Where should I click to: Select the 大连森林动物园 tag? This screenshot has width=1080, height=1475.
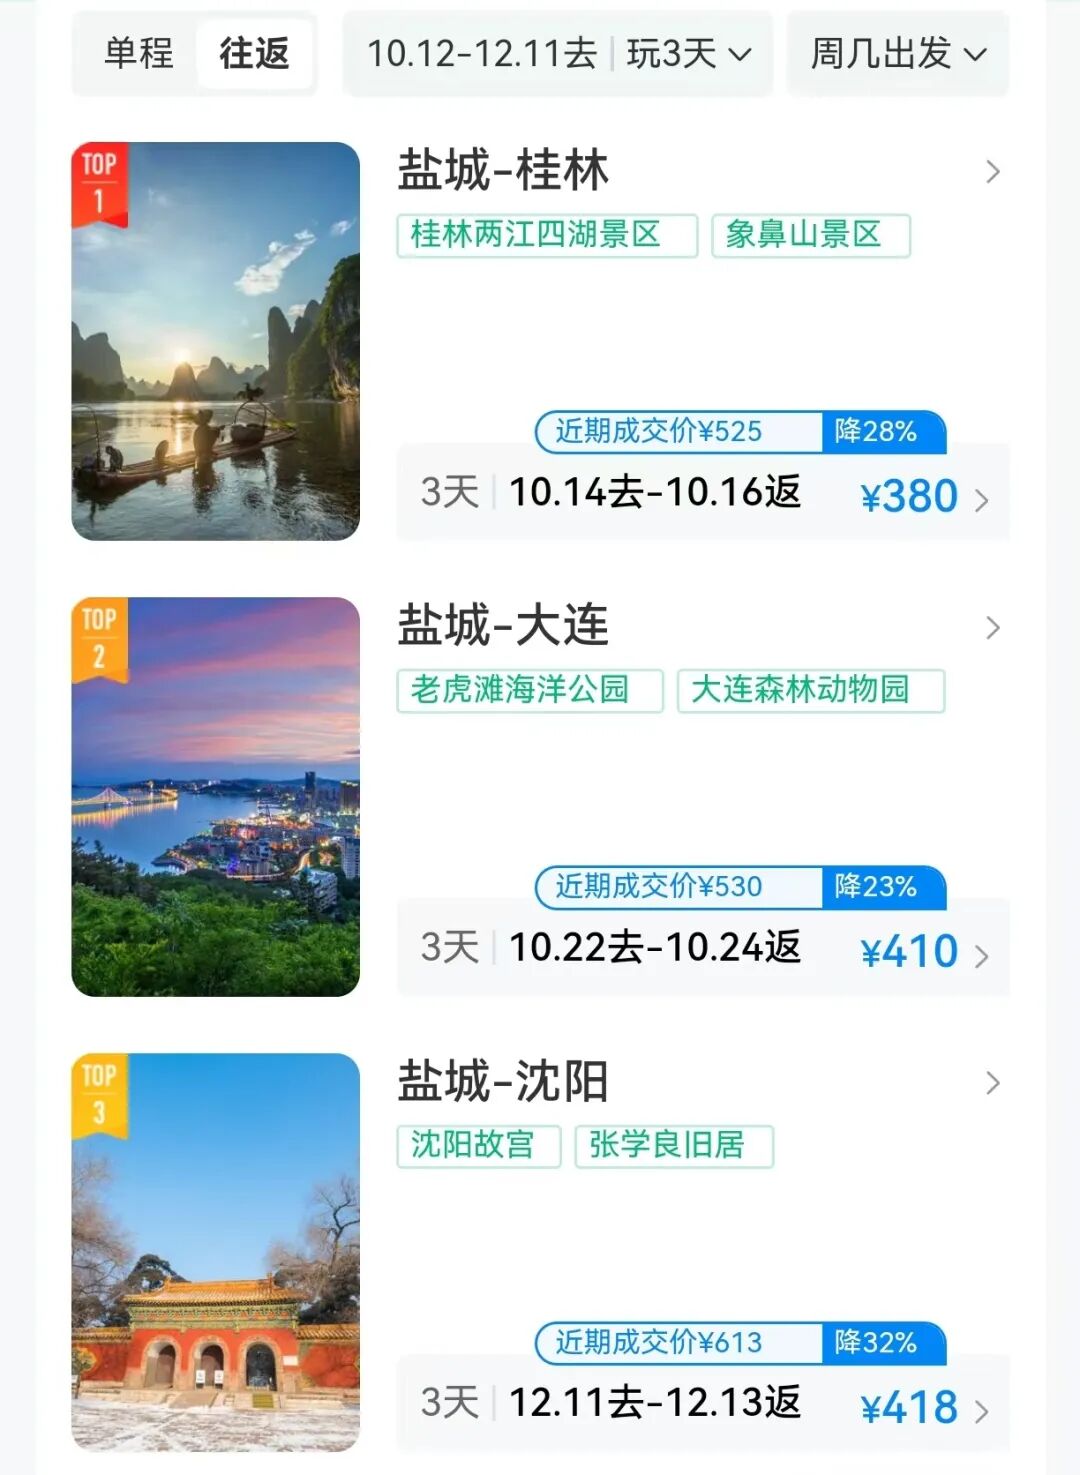coord(810,690)
